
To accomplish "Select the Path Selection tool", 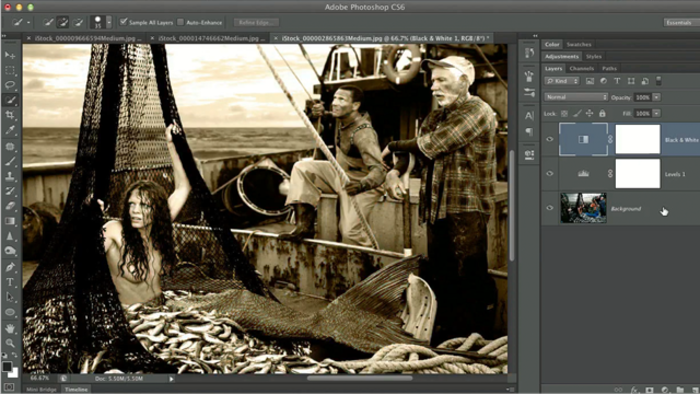I will pos(10,297).
